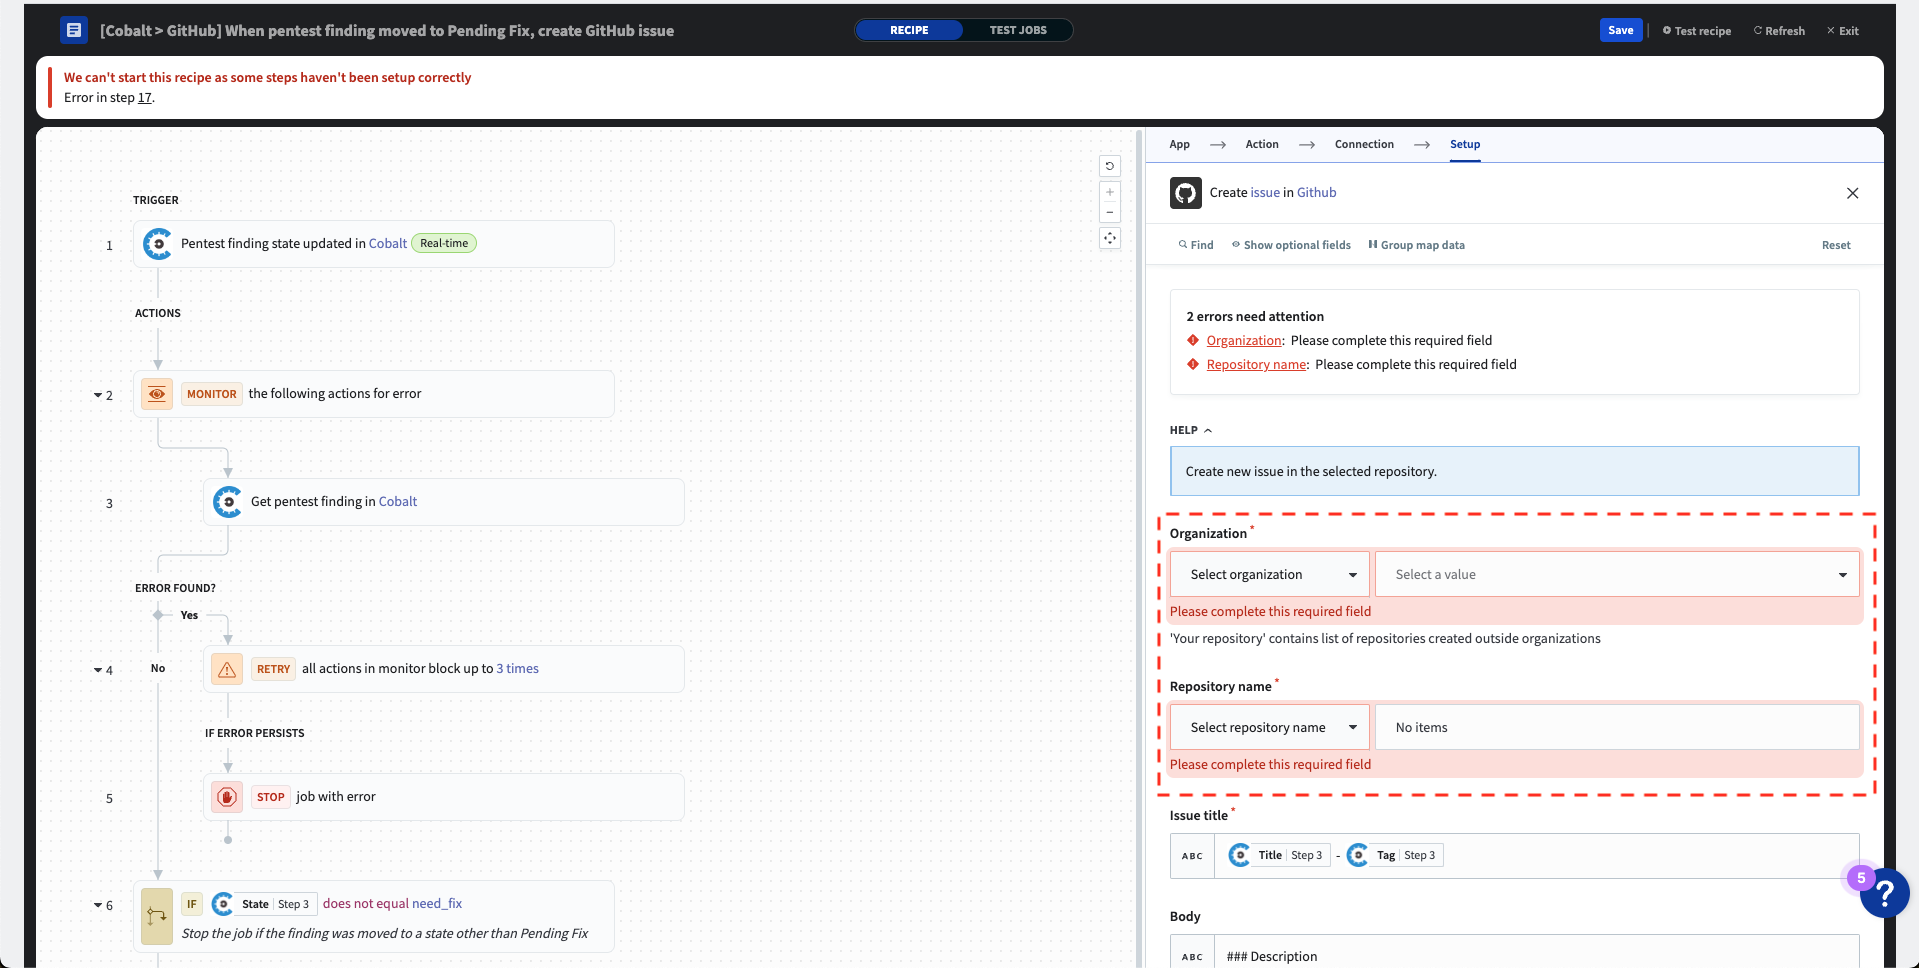Click the Cobalt link in step 3
Screen dimensions: 1919x968
click(398, 502)
